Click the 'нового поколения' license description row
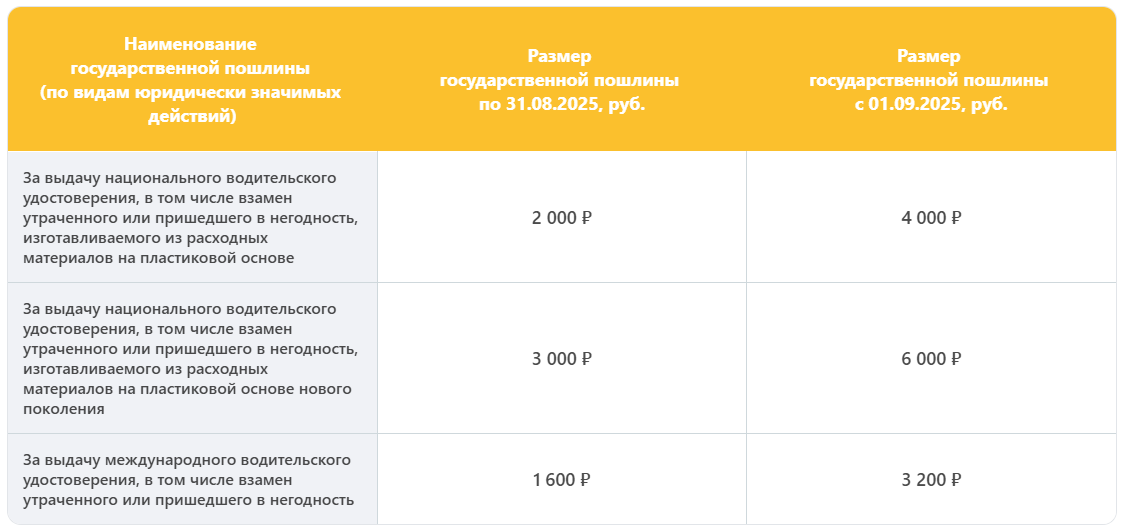This screenshot has height=532, width=1122. pyautogui.click(x=190, y=359)
